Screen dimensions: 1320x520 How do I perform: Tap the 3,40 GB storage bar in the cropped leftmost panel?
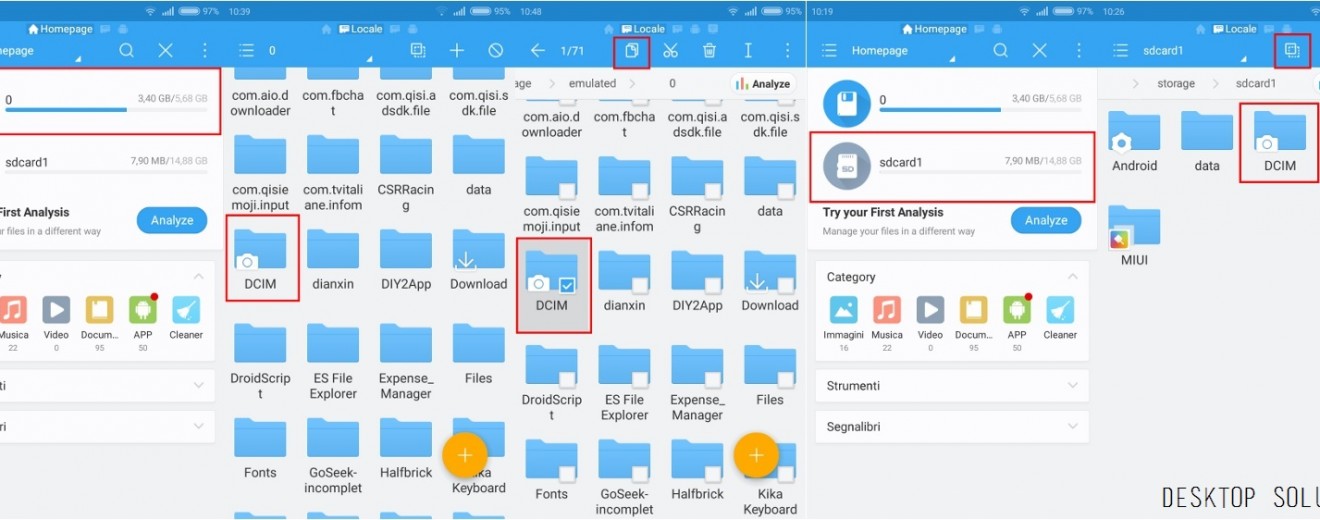pyautogui.click(x=106, y=110)
